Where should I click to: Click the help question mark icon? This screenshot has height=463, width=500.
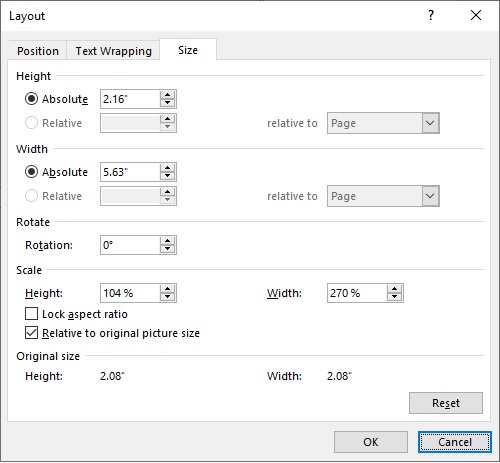431,15
